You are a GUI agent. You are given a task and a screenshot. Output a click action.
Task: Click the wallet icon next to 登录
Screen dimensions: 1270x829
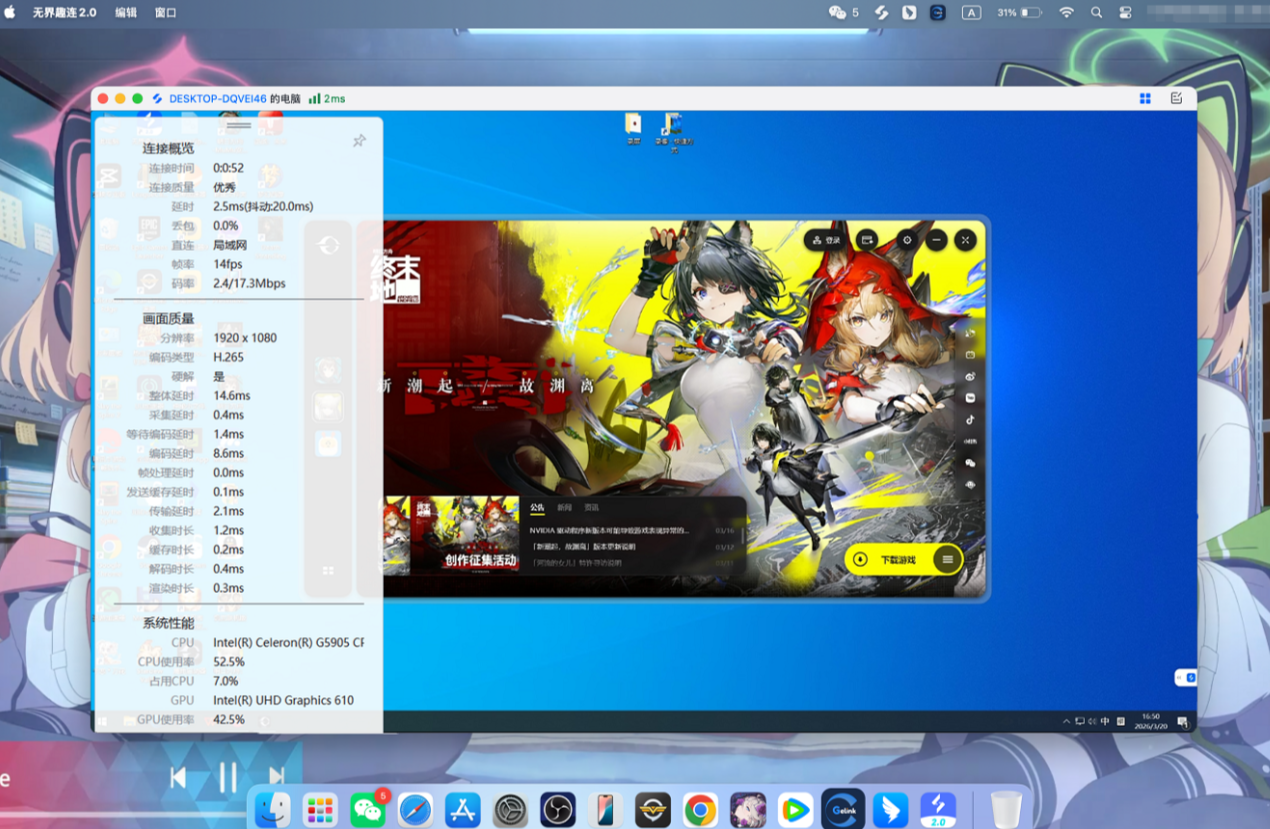[867, 240]
